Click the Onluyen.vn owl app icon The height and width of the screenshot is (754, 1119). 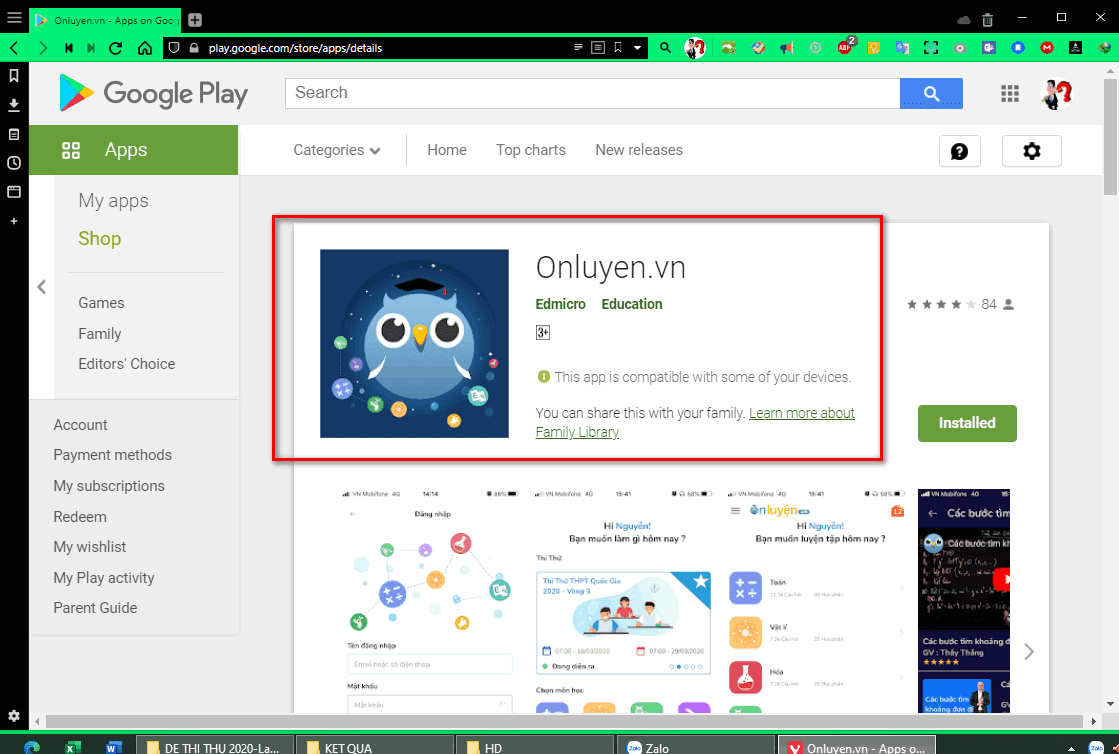click(x=414, y=343)
